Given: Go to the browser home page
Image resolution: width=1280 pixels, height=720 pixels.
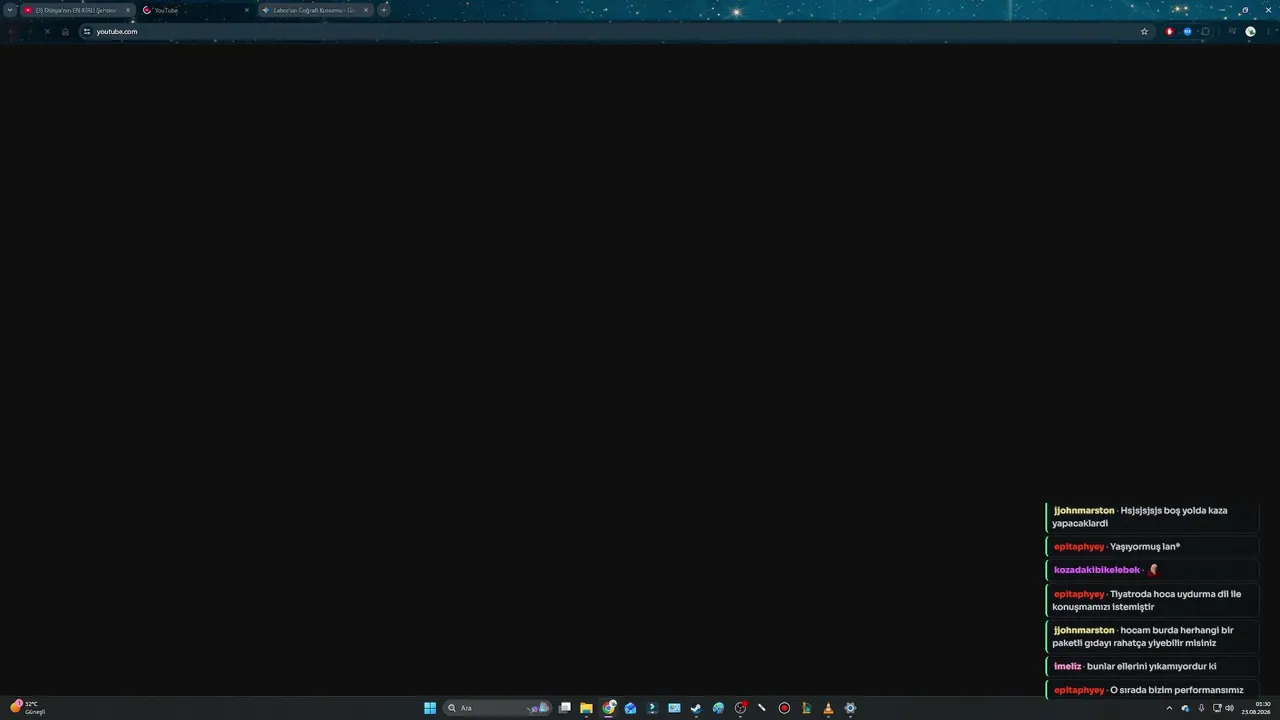Looking at the screenshot, I should (66, 31).
